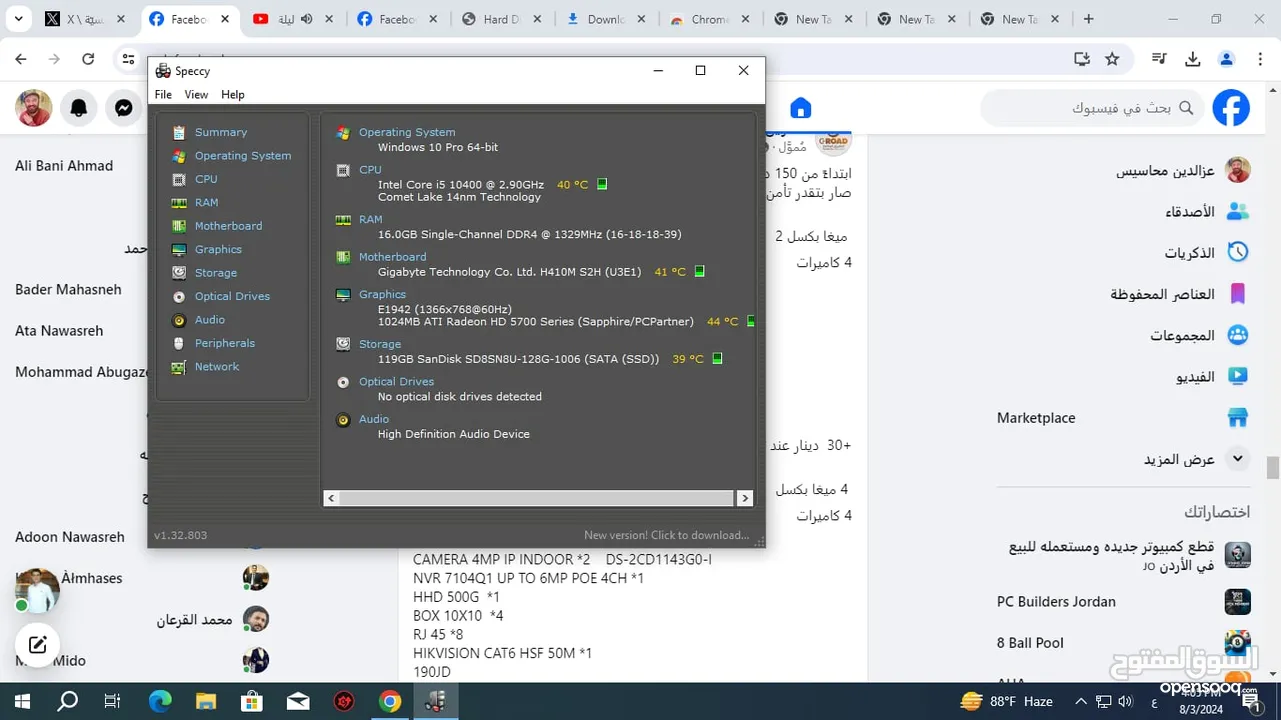1281x720 pixels.
Task: Open a new Chrome tab with plus button
Action: pos(1089,19)
